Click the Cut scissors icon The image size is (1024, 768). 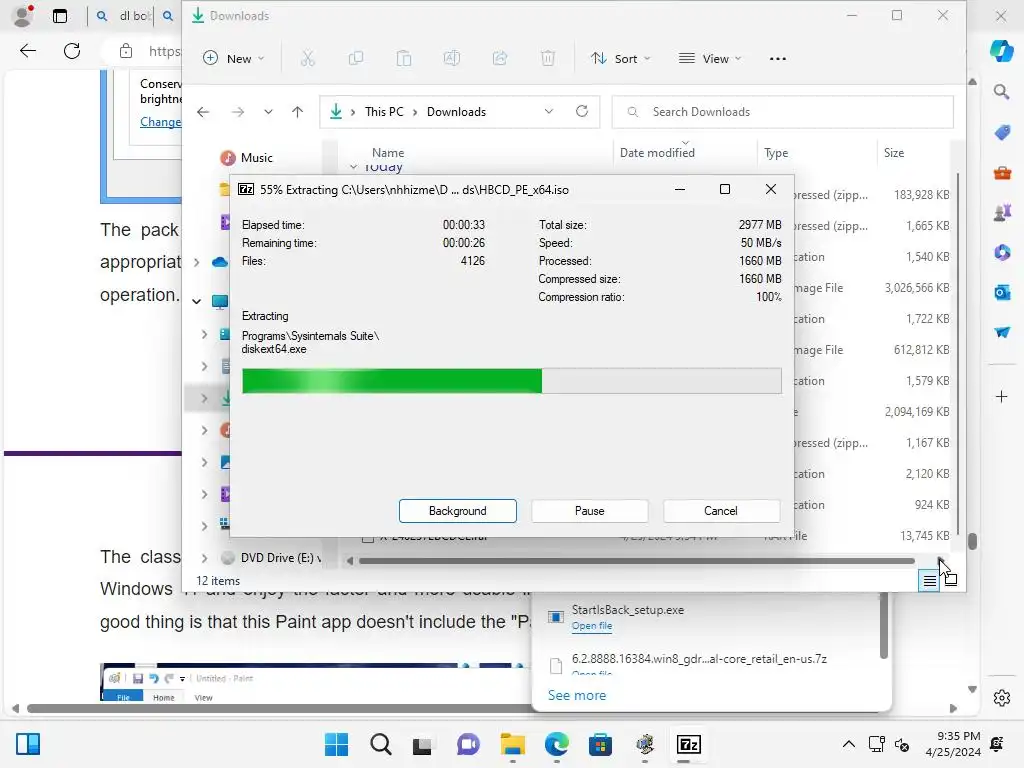308,59
